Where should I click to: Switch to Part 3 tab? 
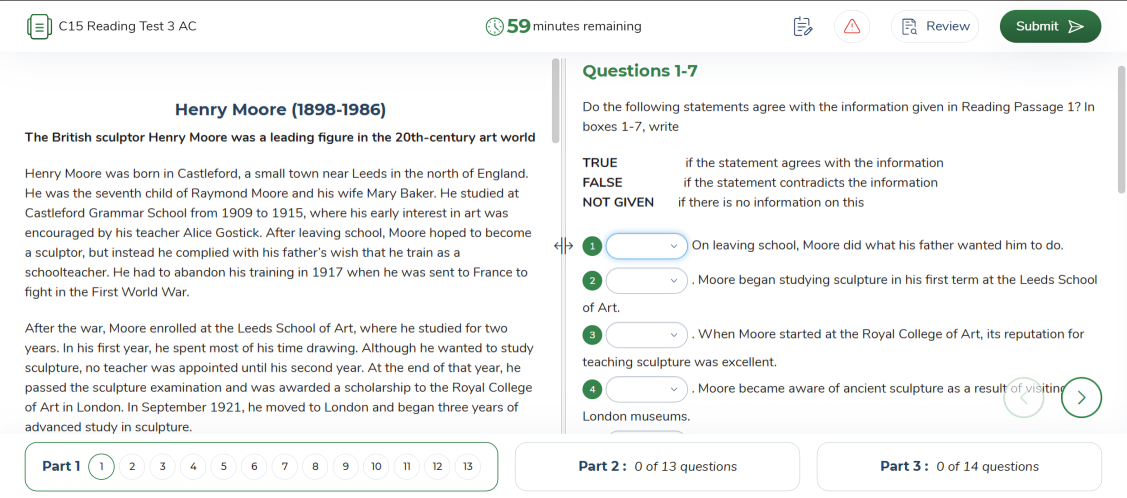click(x=959, y=467)
